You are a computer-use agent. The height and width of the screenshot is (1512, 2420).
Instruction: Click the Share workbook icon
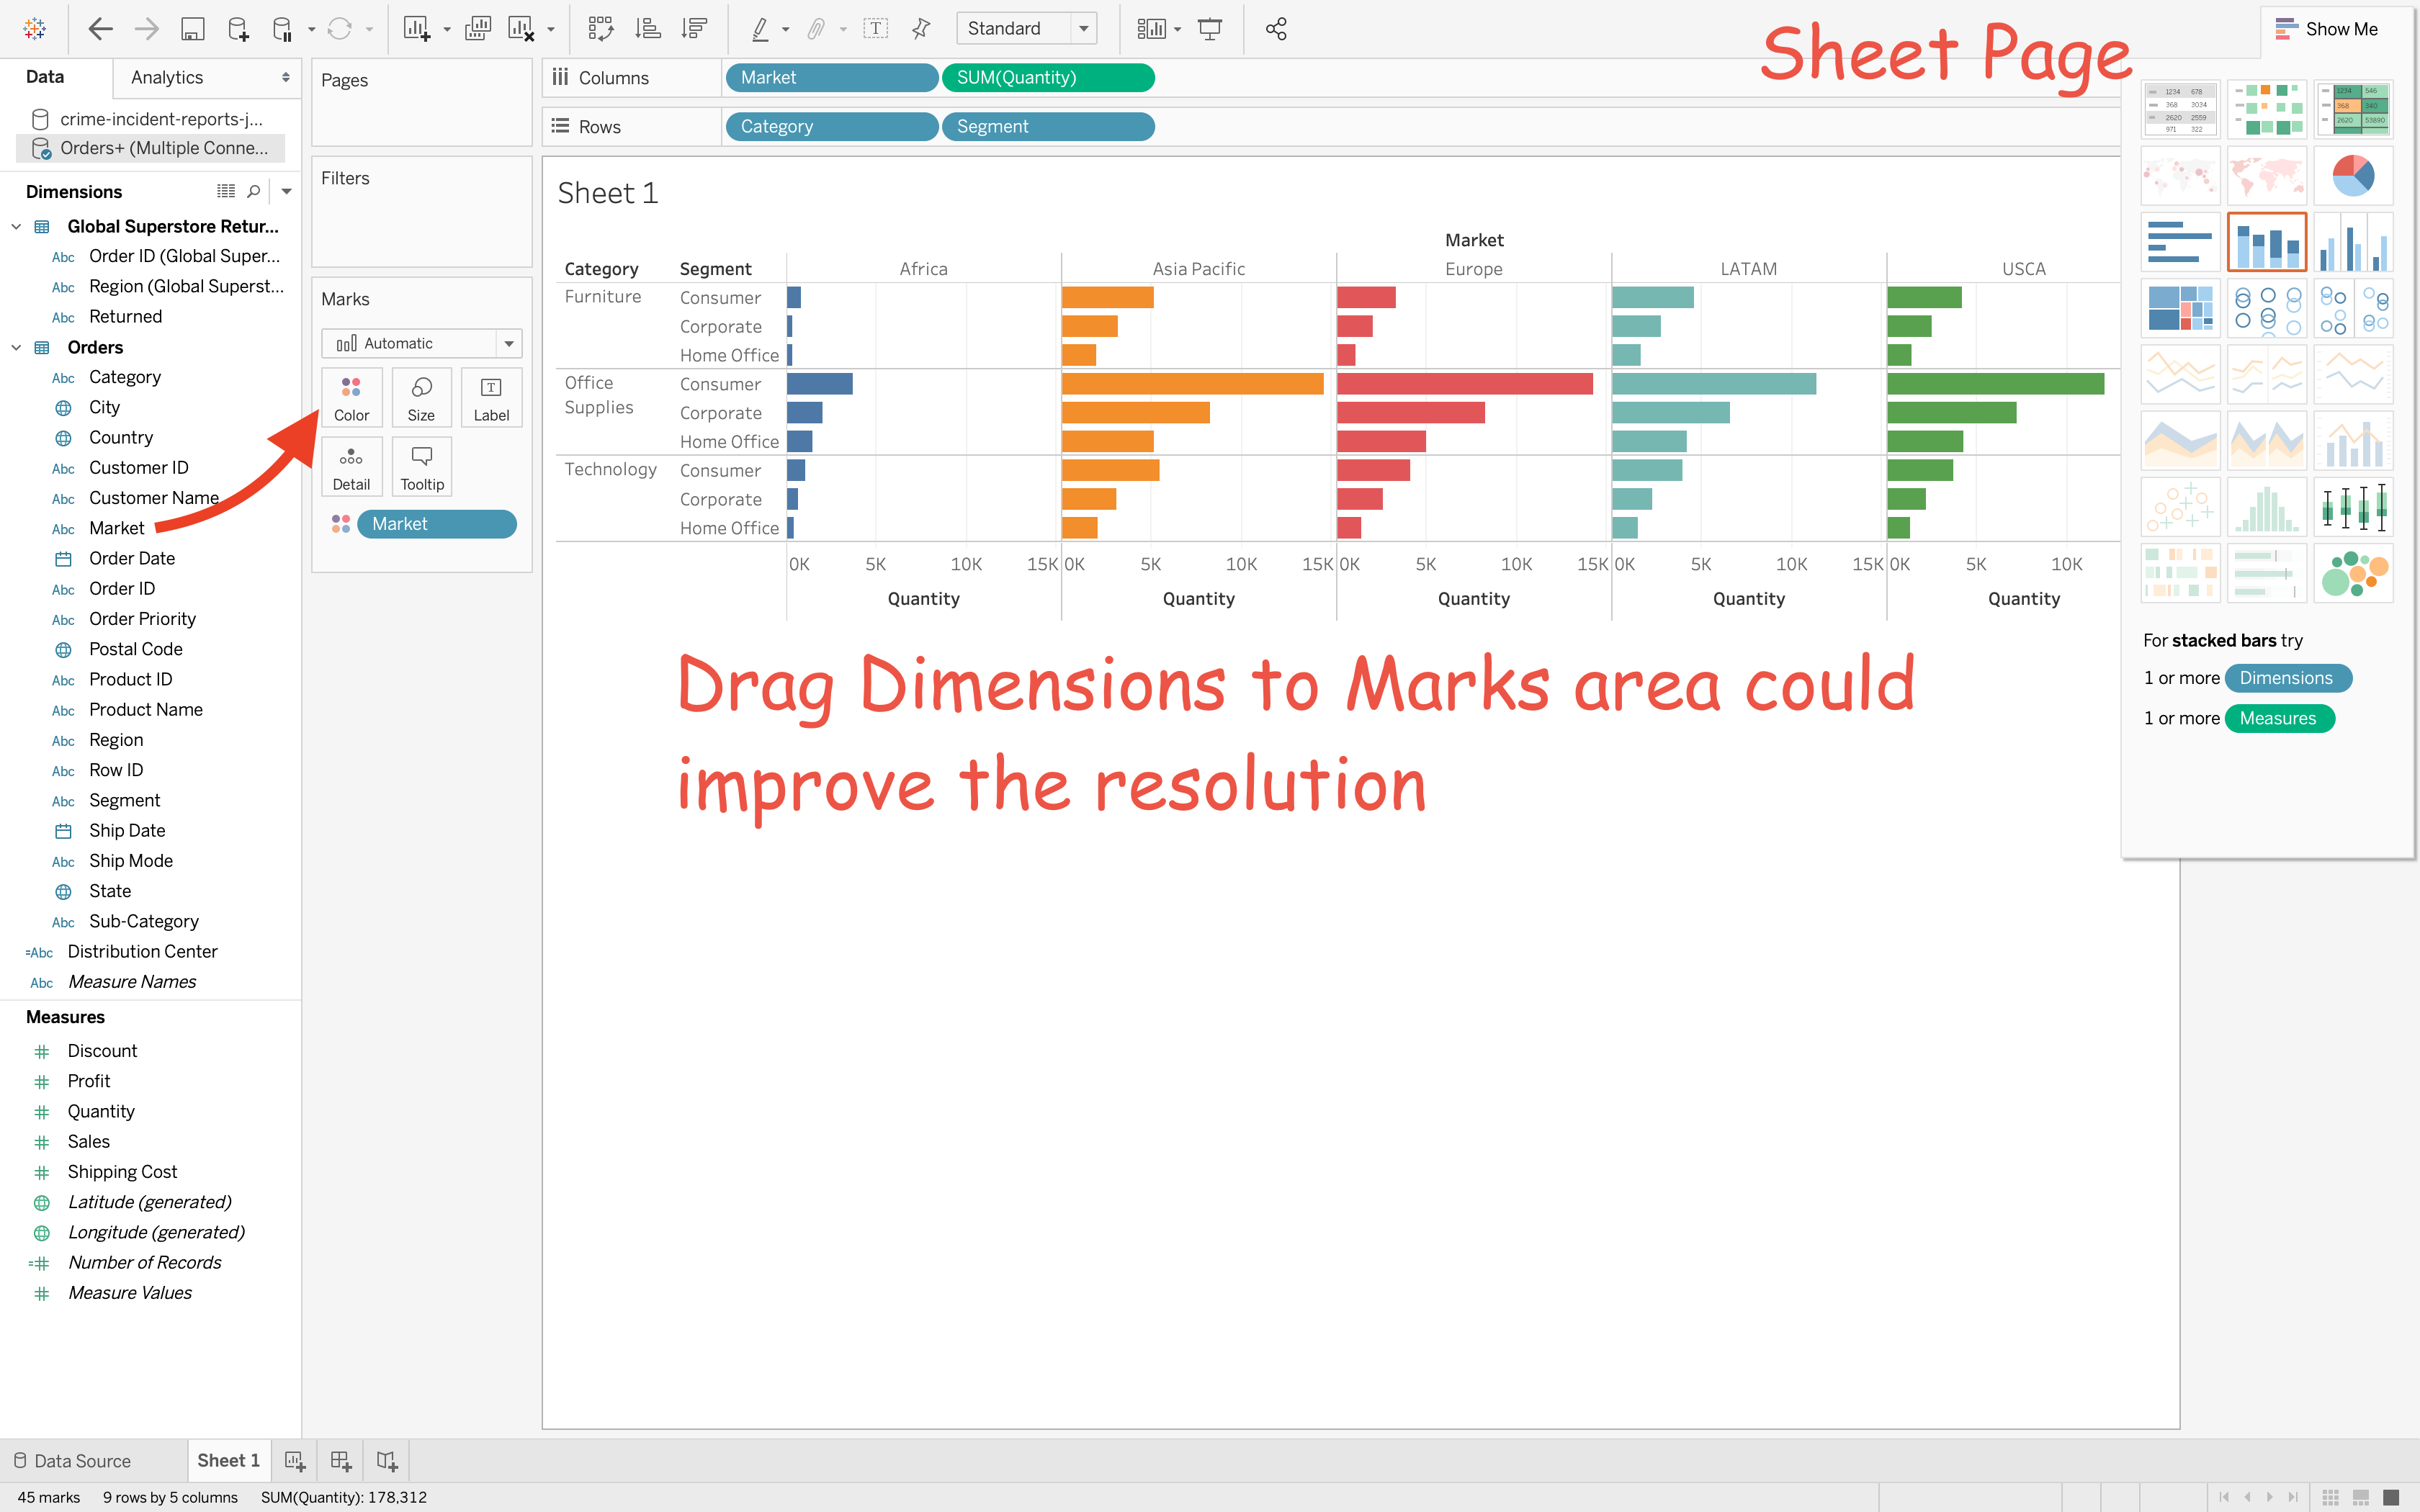click(x=1276, y=29)
